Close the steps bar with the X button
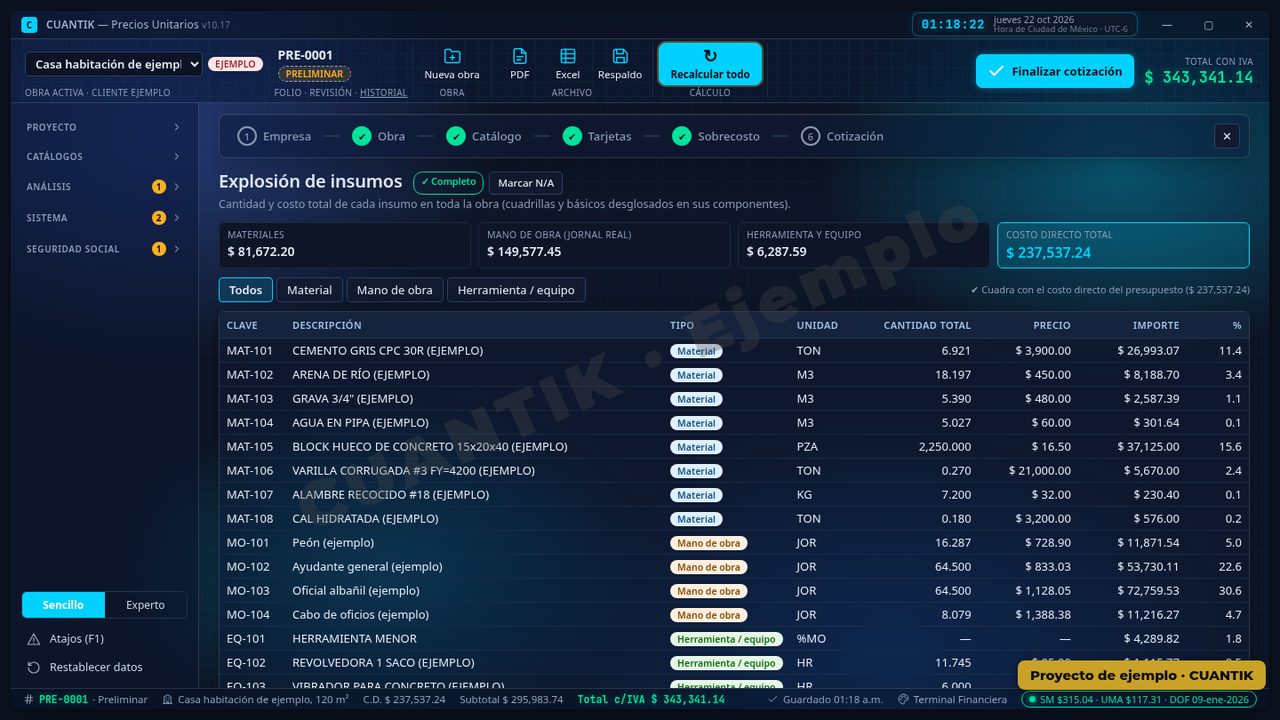This screenshot has height=720, width=1280. pos(1227,136)
